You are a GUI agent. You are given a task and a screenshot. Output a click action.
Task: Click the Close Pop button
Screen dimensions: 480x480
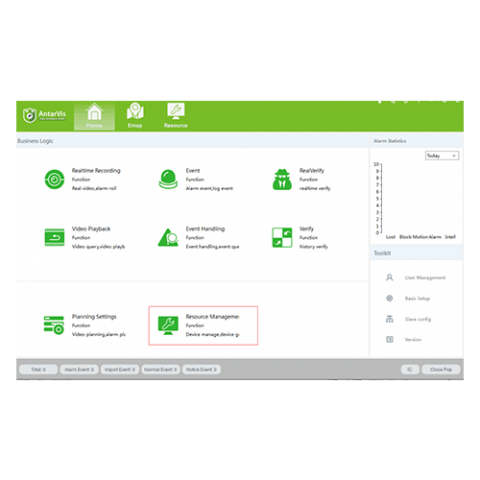coord(441,369)
